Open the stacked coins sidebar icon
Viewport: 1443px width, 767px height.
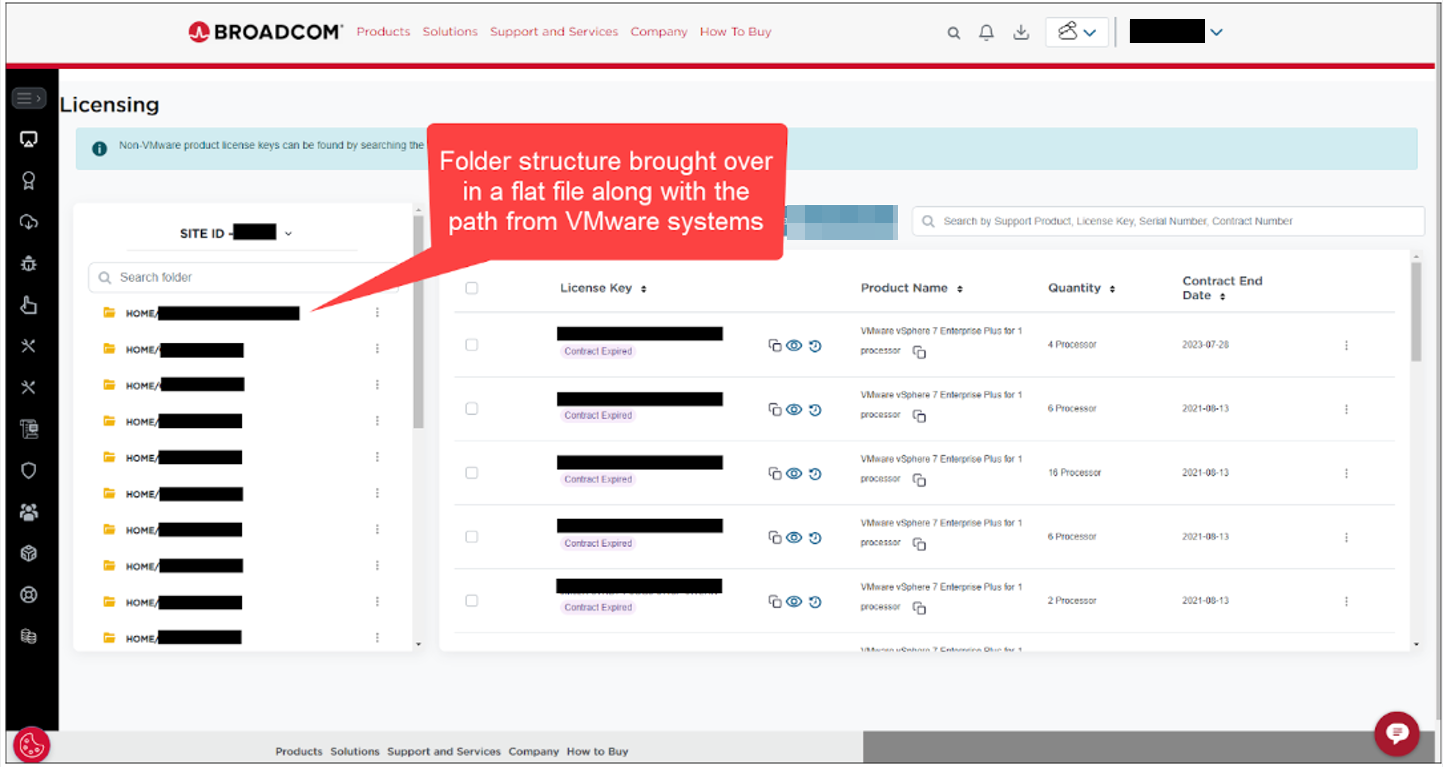pyautogui.click(x=28, y=636)
